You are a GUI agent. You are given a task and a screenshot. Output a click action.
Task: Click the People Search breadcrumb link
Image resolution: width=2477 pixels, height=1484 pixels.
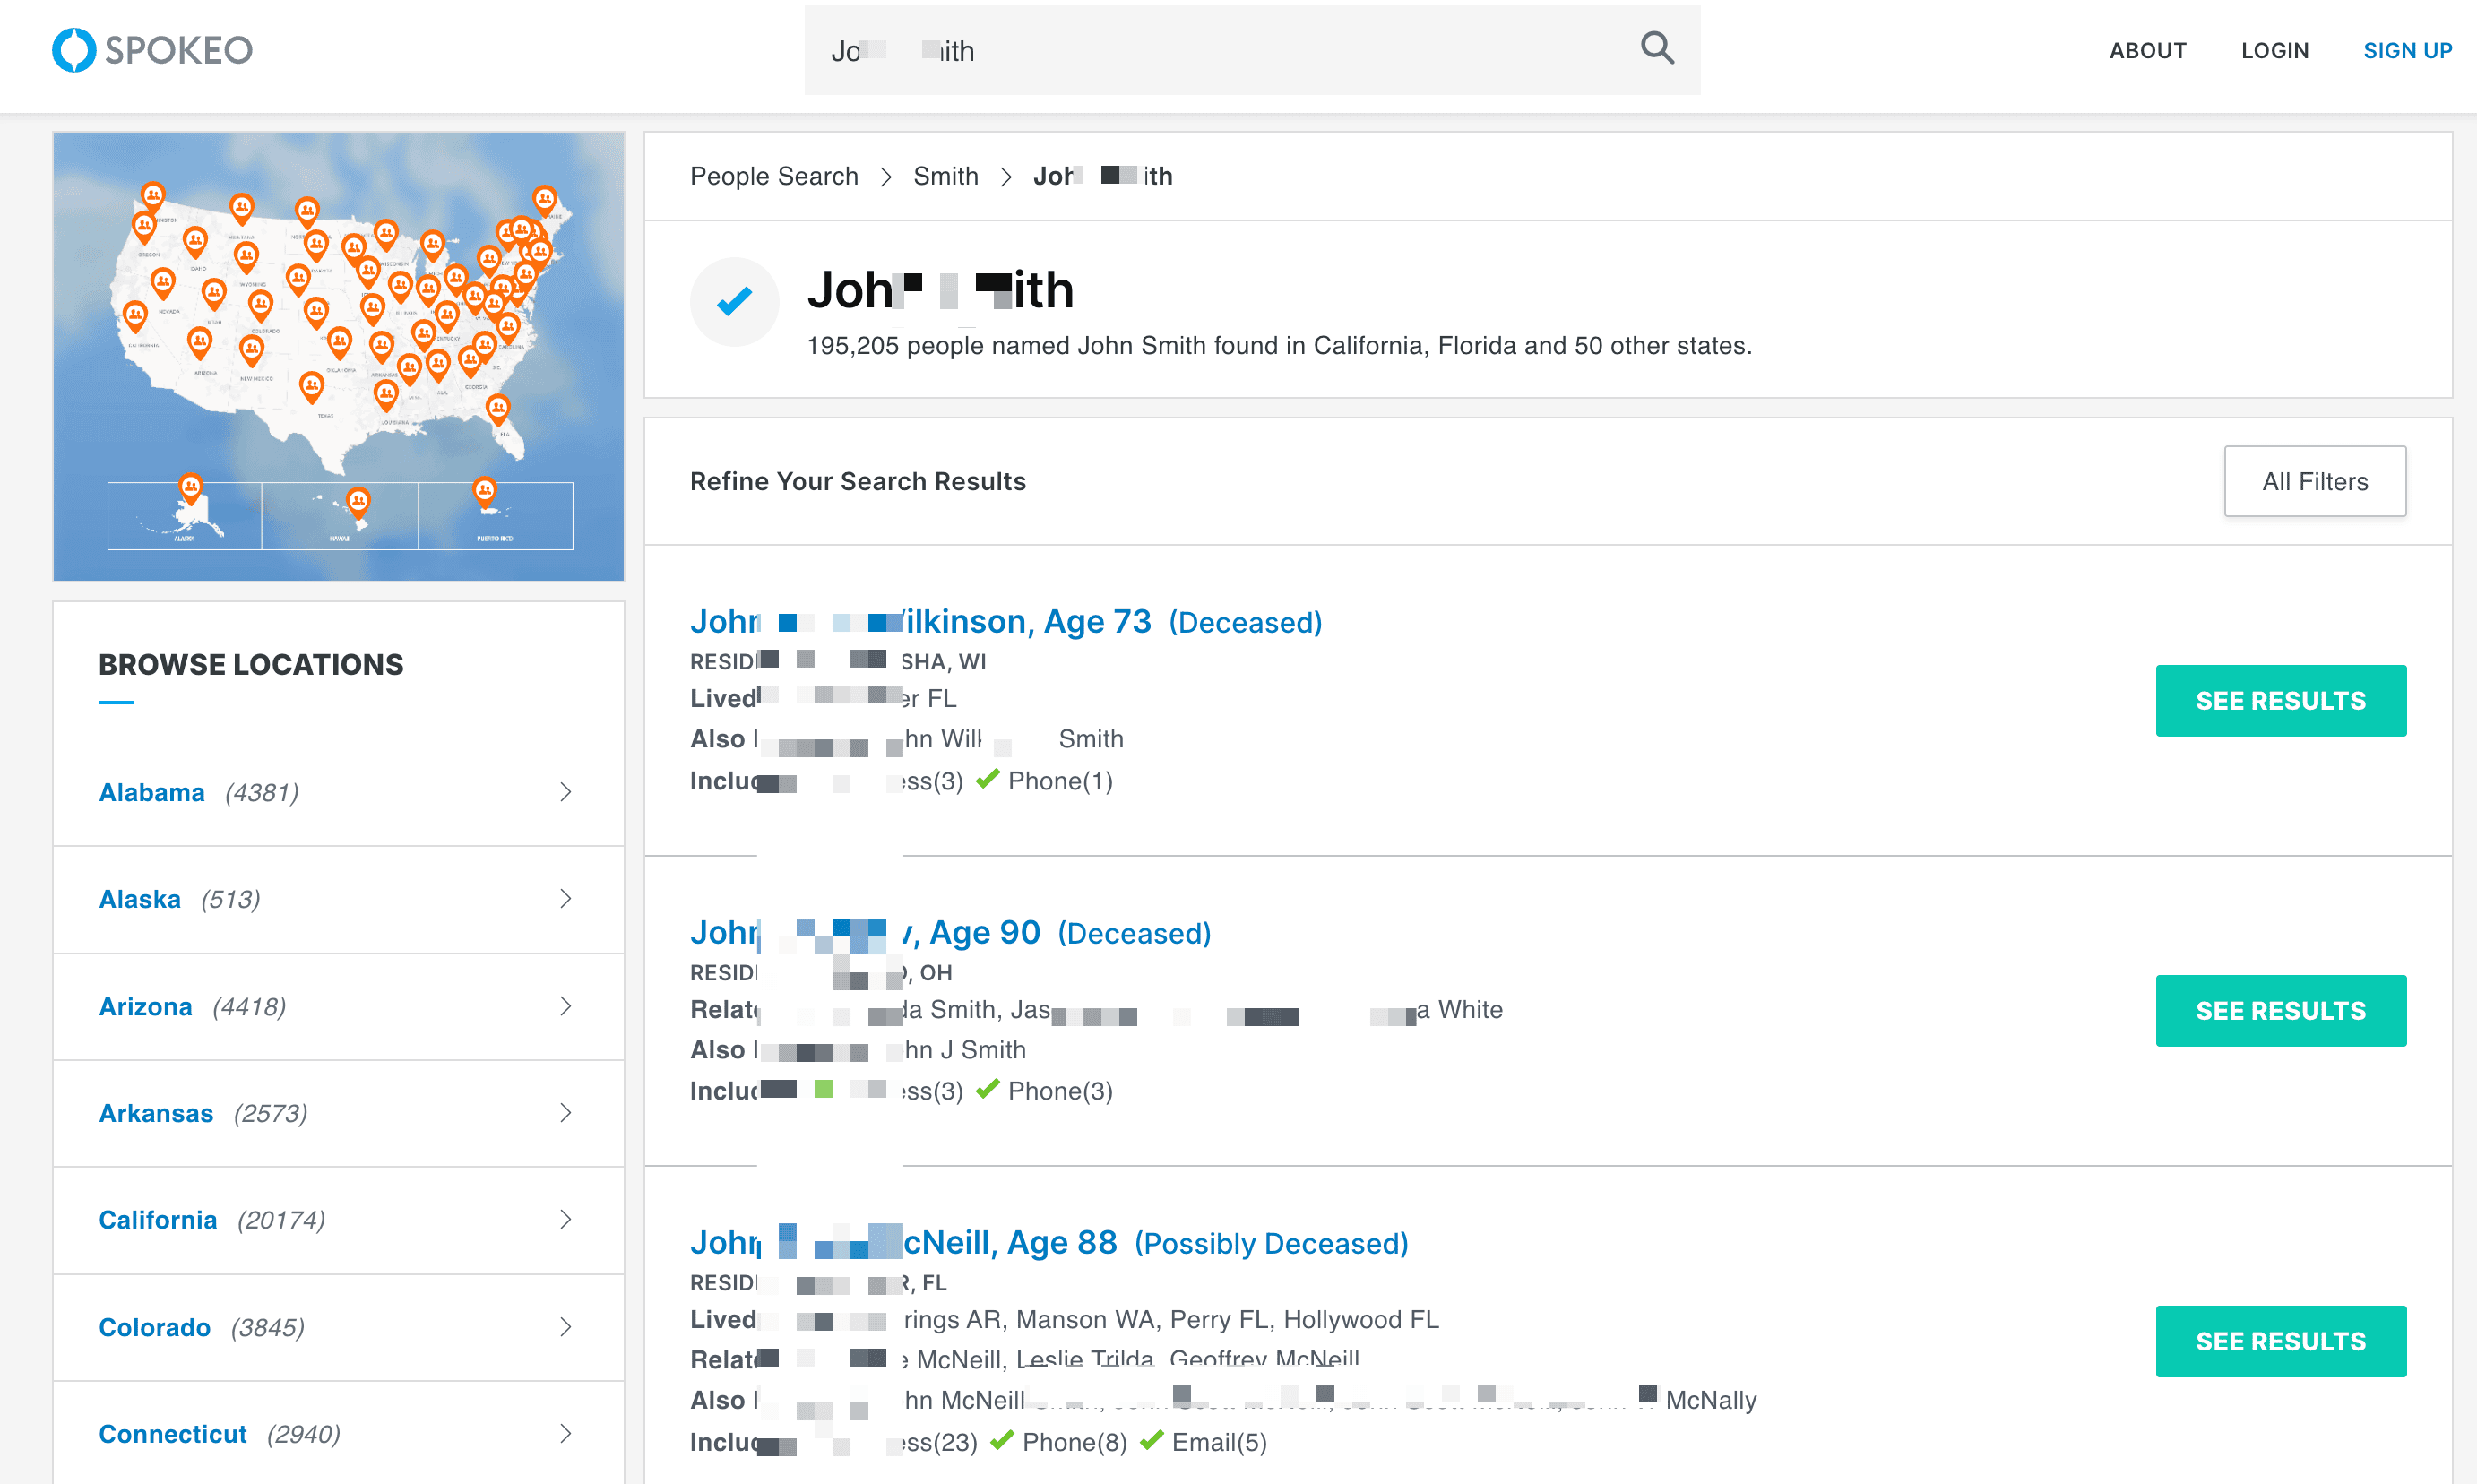[773, 176]
